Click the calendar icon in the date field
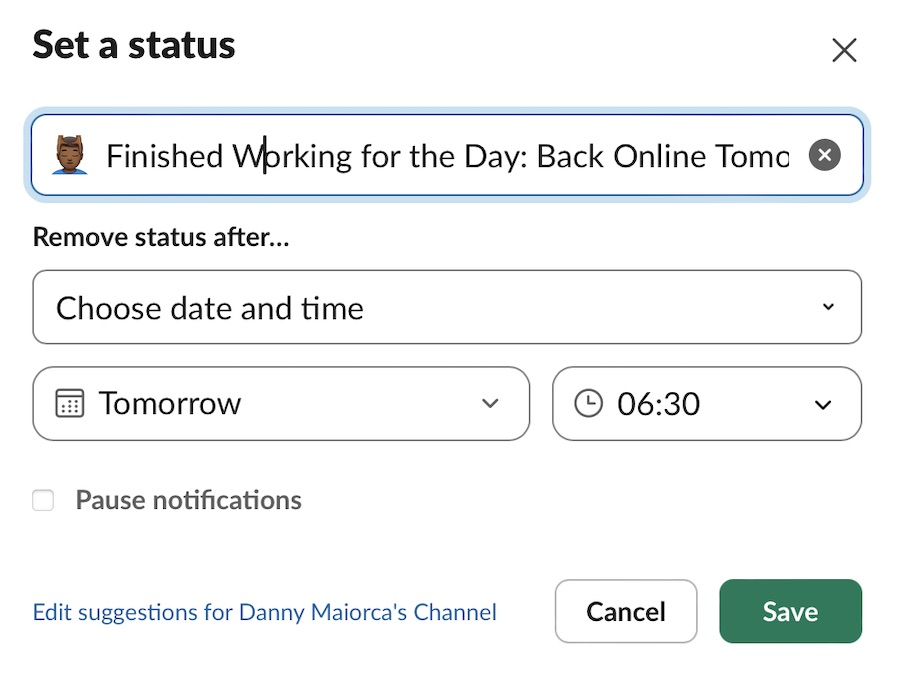900x673 pixels. point(69,404)
